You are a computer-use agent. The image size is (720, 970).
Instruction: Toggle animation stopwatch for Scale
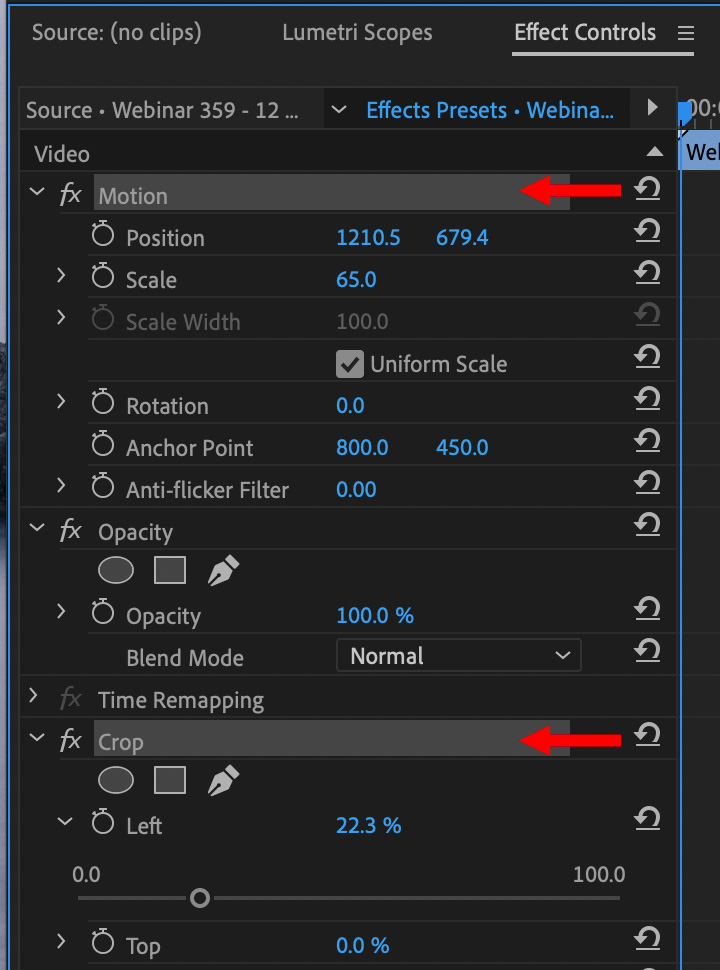[103, 278]
